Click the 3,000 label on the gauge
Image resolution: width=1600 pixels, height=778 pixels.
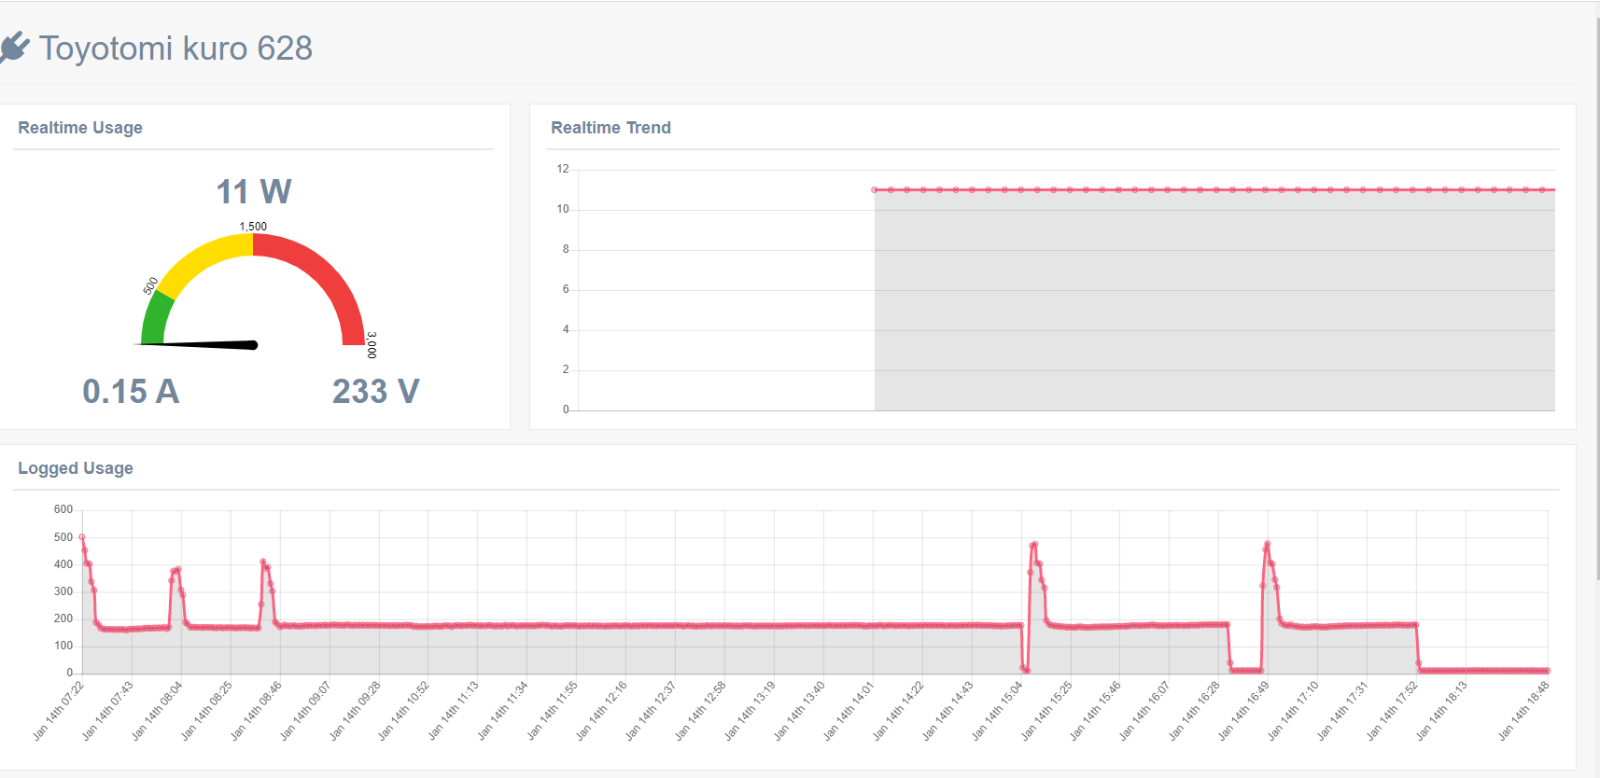click(372, 345)
